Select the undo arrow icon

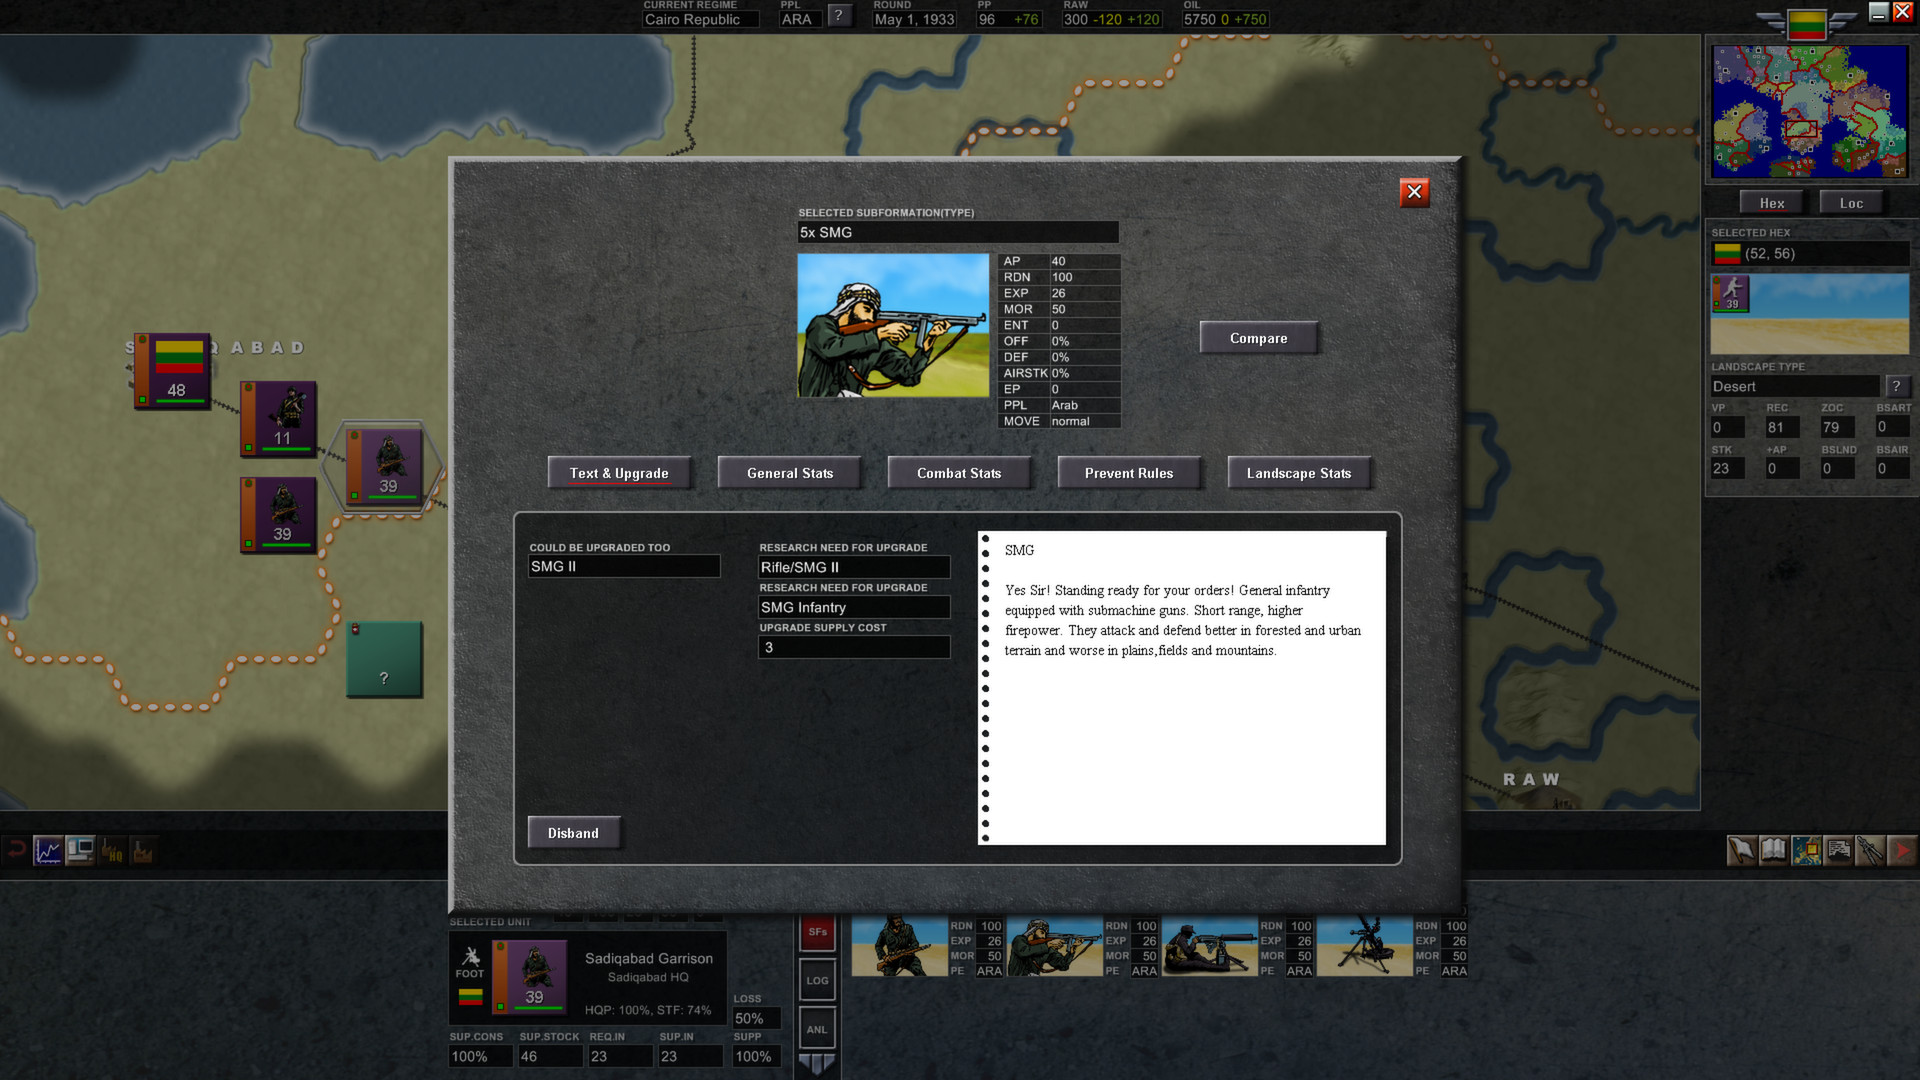18,852
